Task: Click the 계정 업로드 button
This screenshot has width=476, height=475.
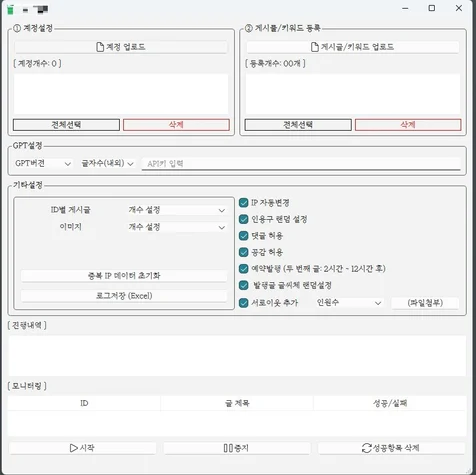Action: click(x=121, y=47)
